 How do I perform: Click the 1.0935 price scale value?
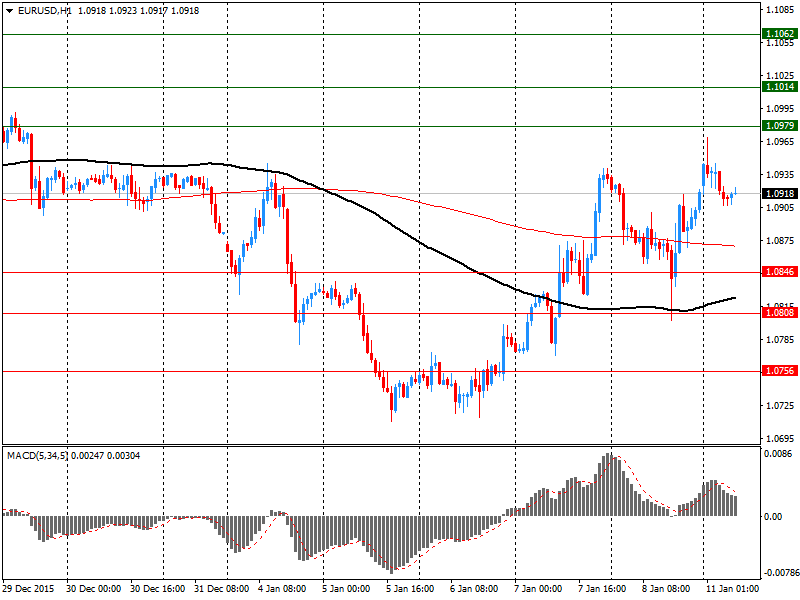coord(780,175)
